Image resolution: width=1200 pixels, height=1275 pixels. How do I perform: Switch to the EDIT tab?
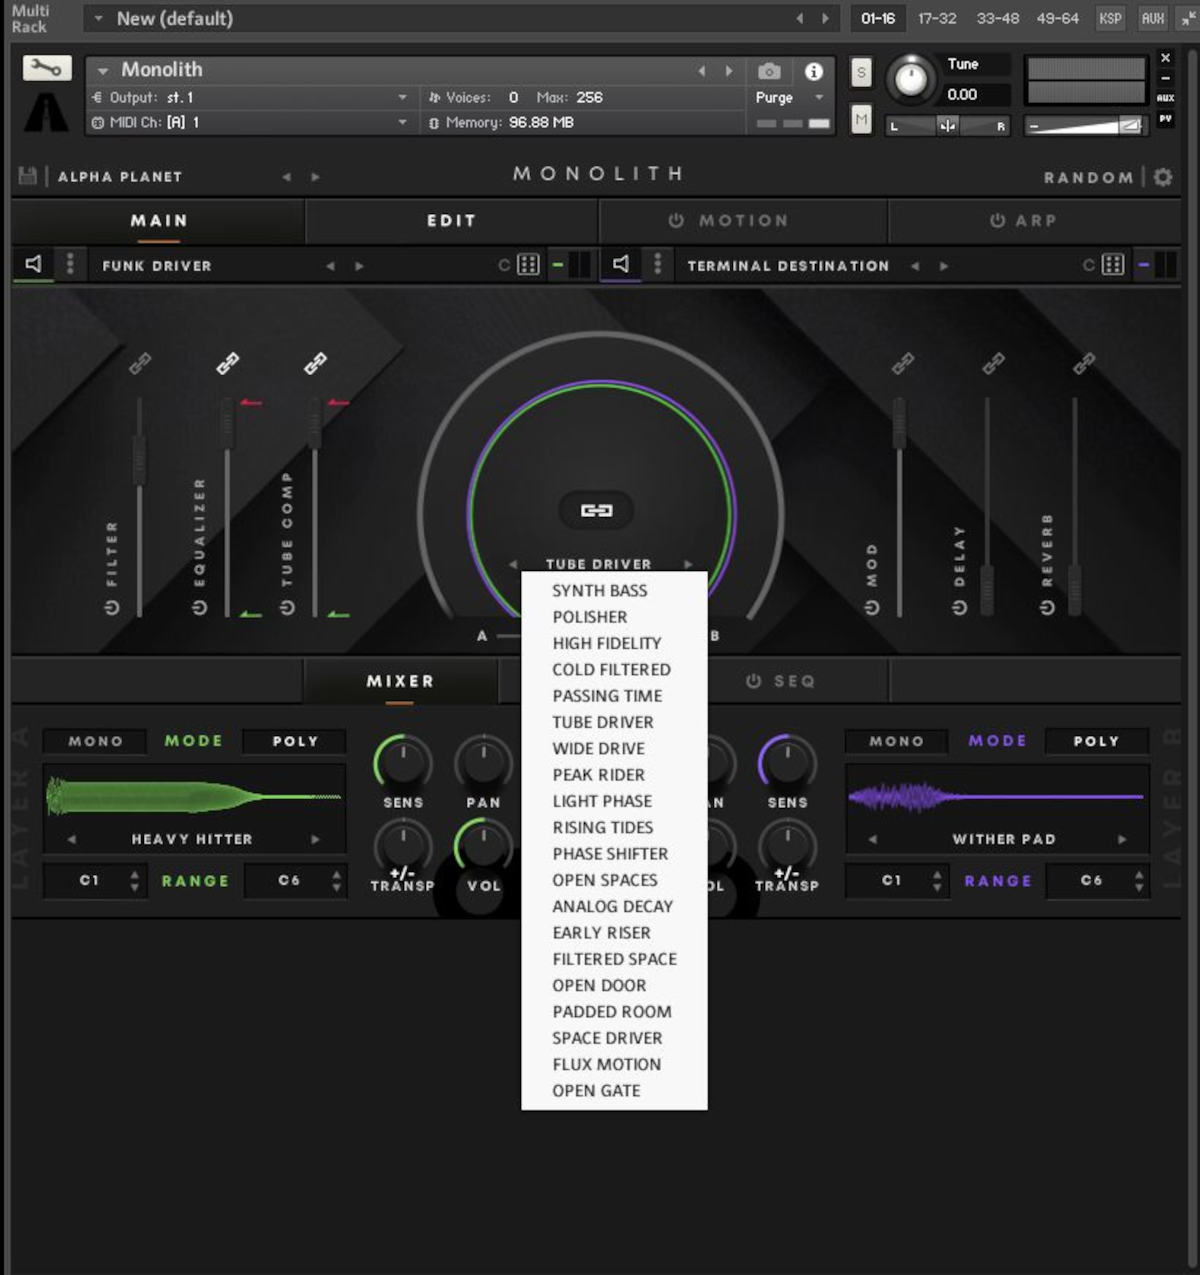coord(452,221)
